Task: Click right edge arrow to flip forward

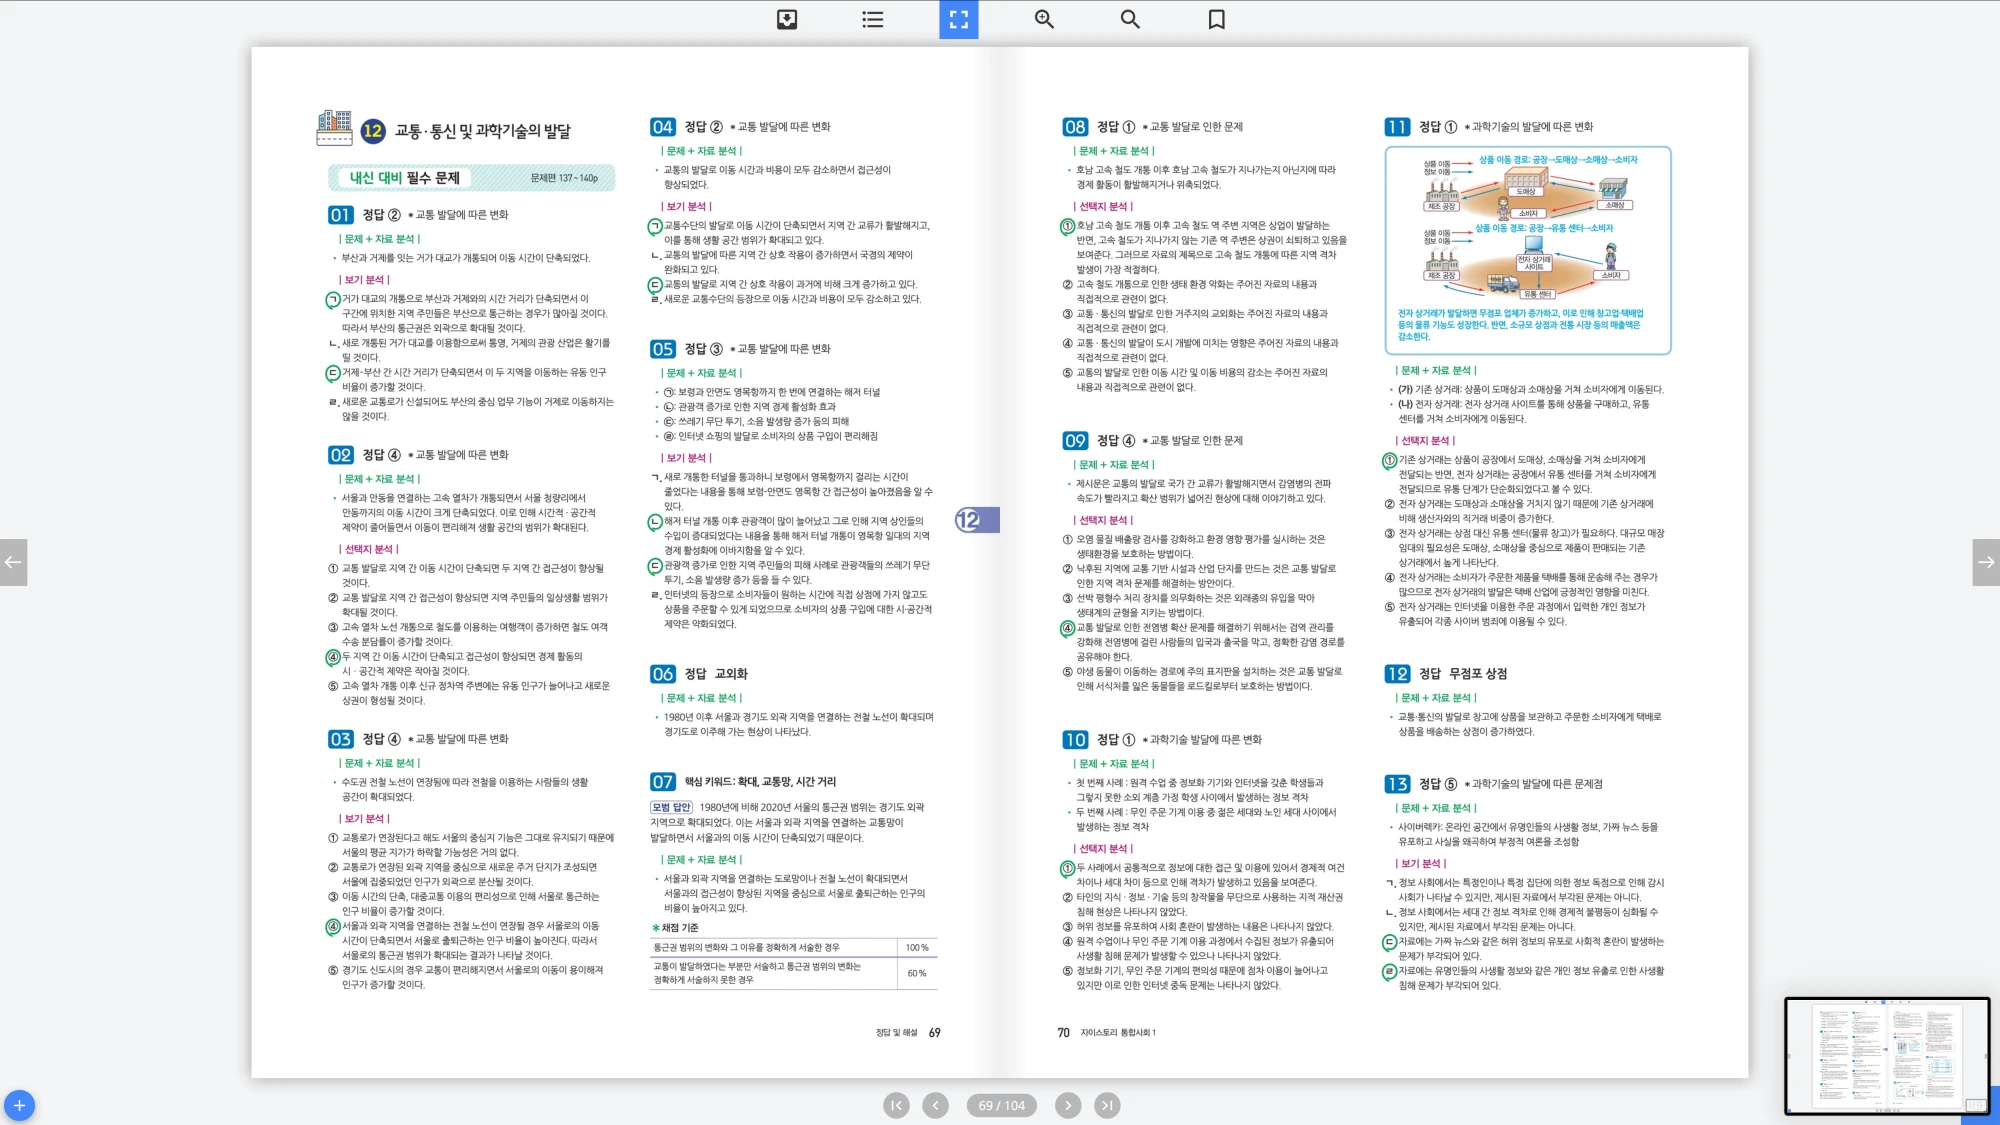Action: pyautogui.click(x=1986, y=562)
